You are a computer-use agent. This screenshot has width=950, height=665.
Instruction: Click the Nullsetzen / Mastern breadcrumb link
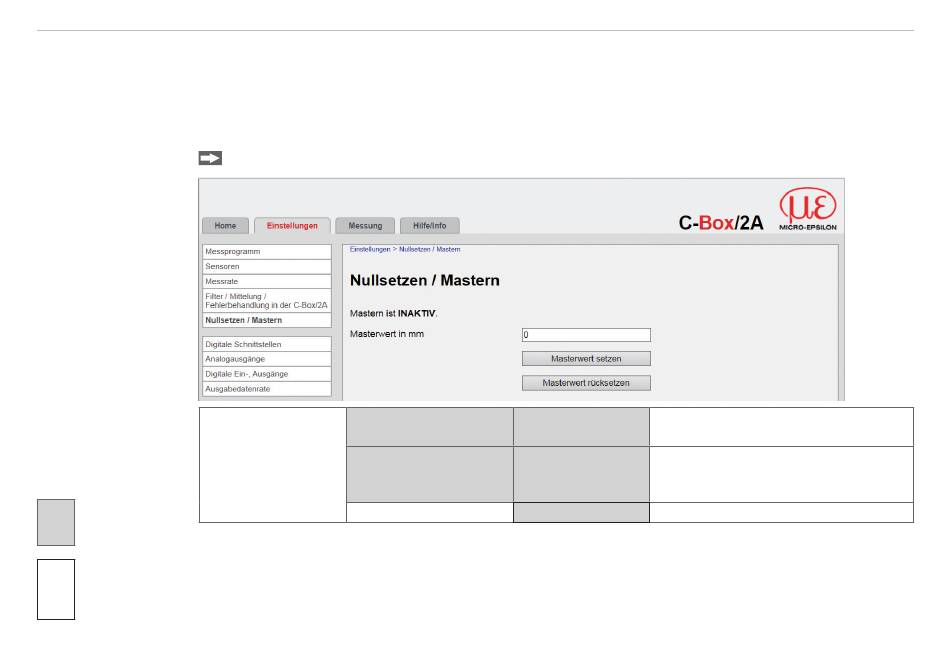pos(430,250)
